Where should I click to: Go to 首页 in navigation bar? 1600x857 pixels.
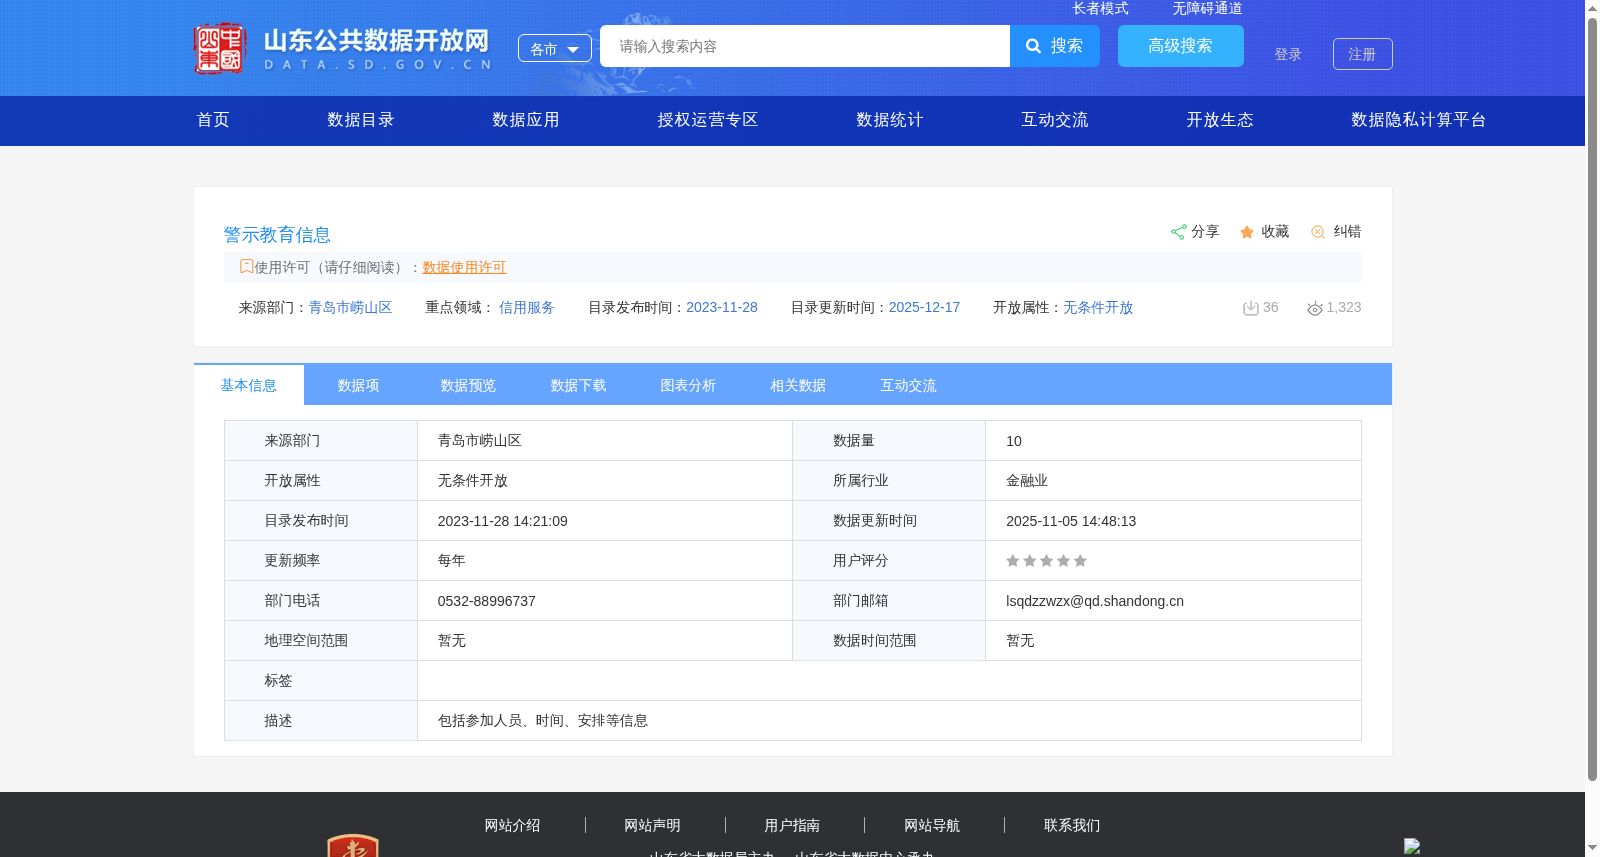tap(213, 120)
